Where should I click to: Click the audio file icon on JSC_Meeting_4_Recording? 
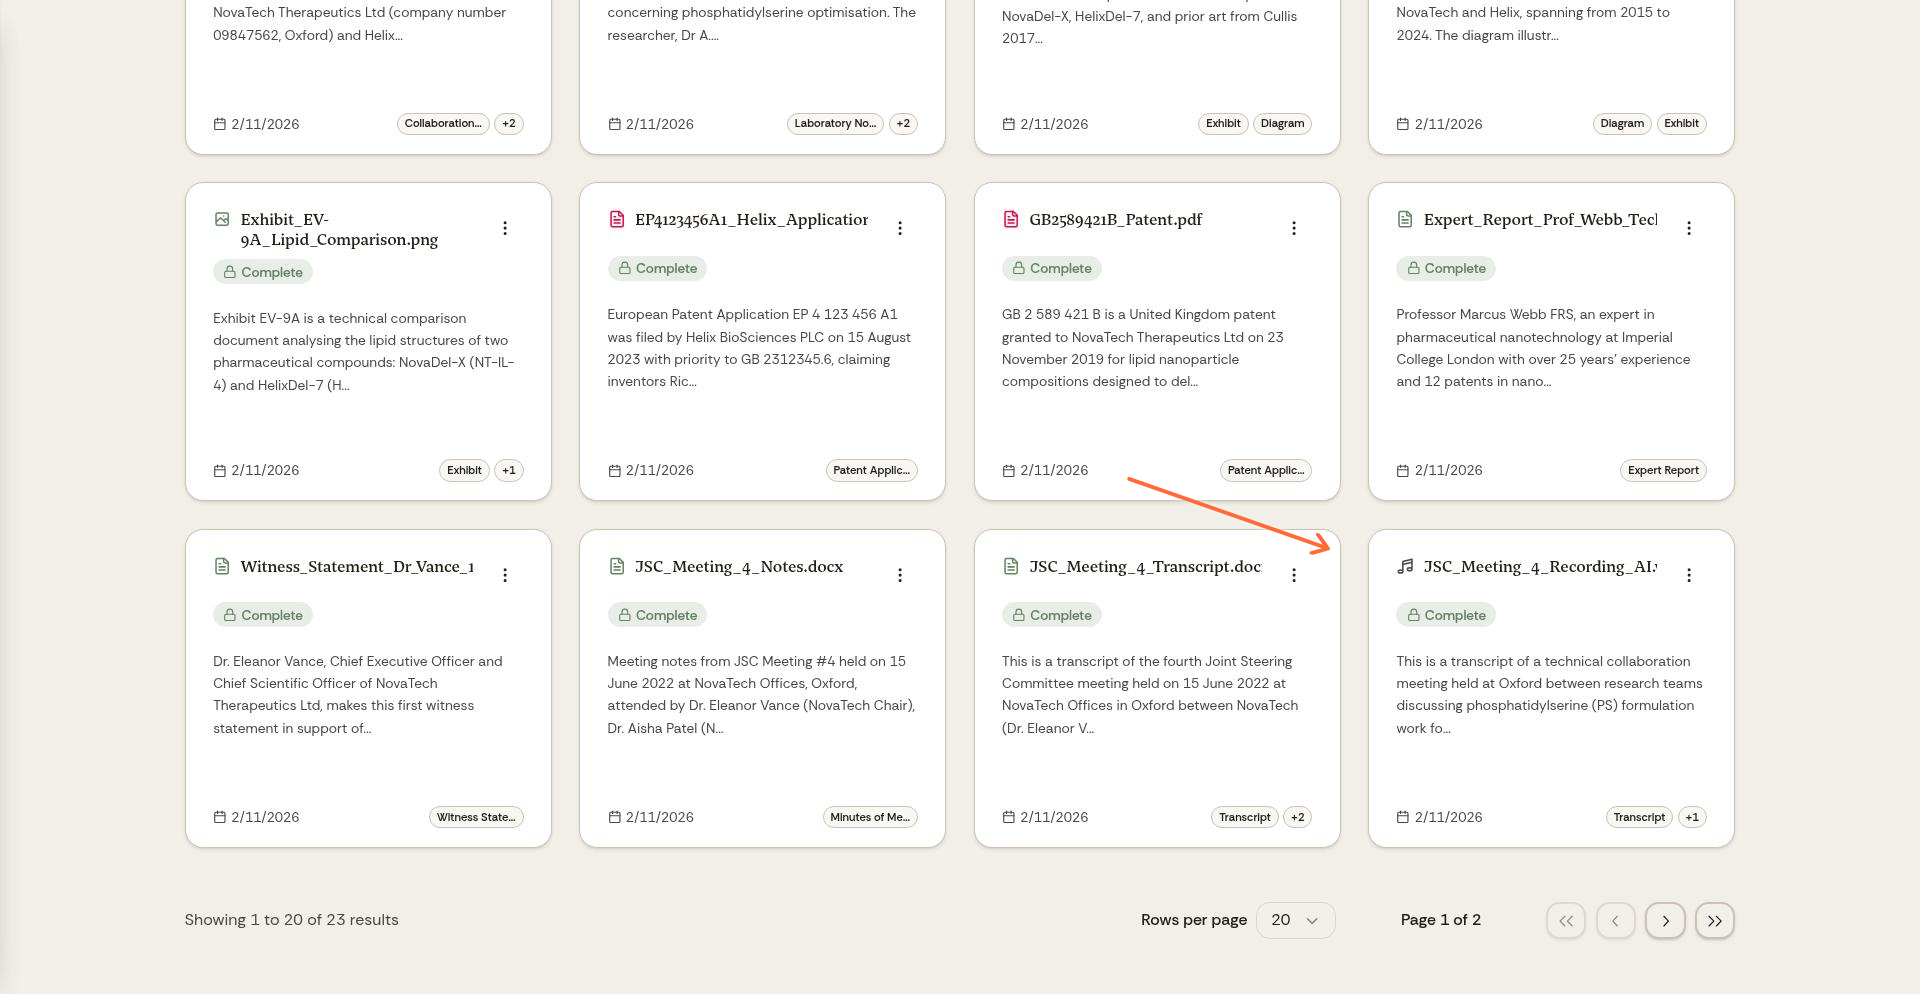pos(1405,566)
